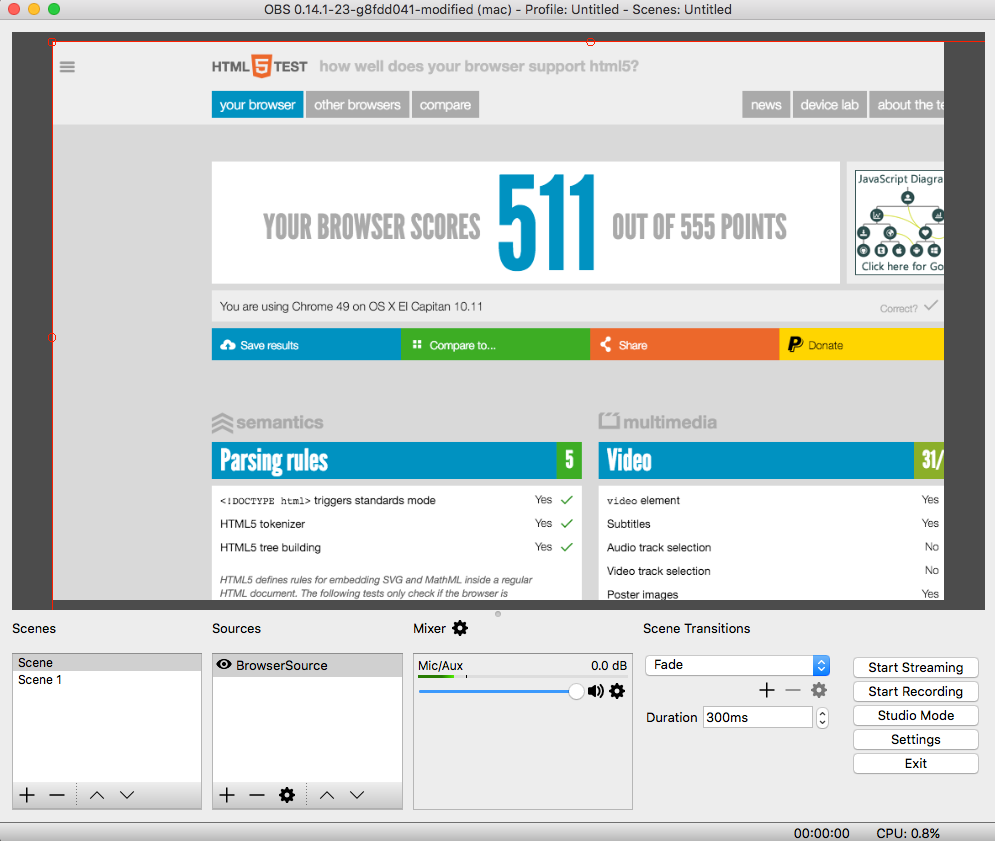Click 'Video' section header in preview
The image size is (995, 841).
[x=771, y=461]
